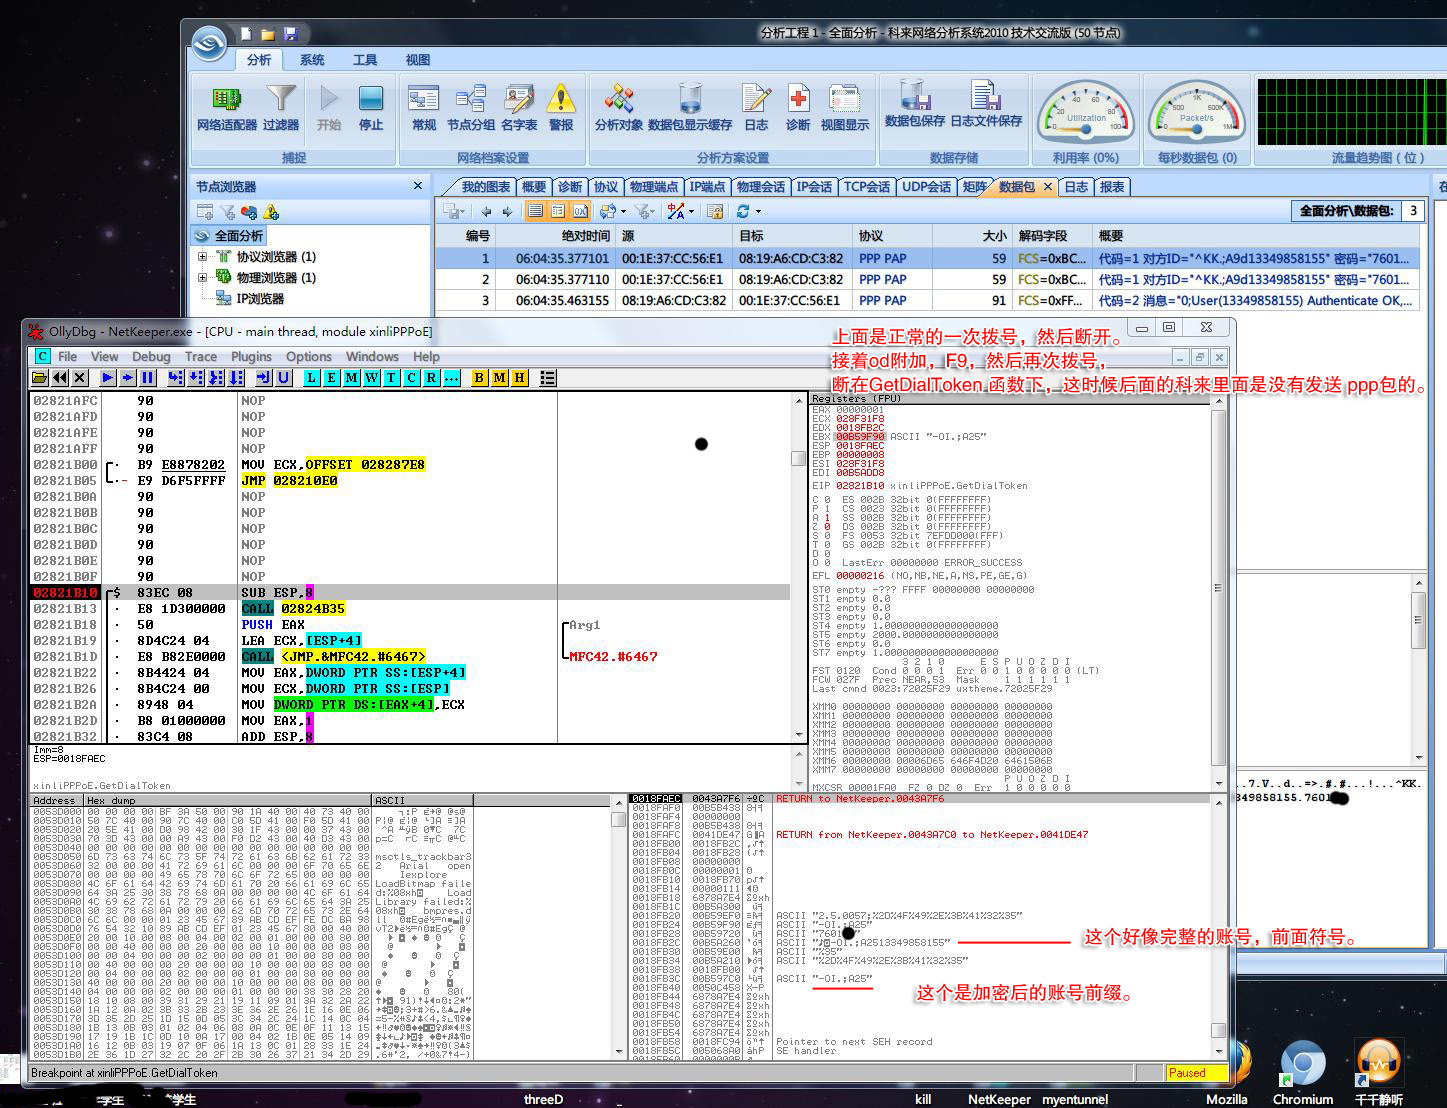The width and height of the screenshot is (1447, 1108).
Task: Open the 中A encoding dropdown
Action: click(x=692, y=211)
